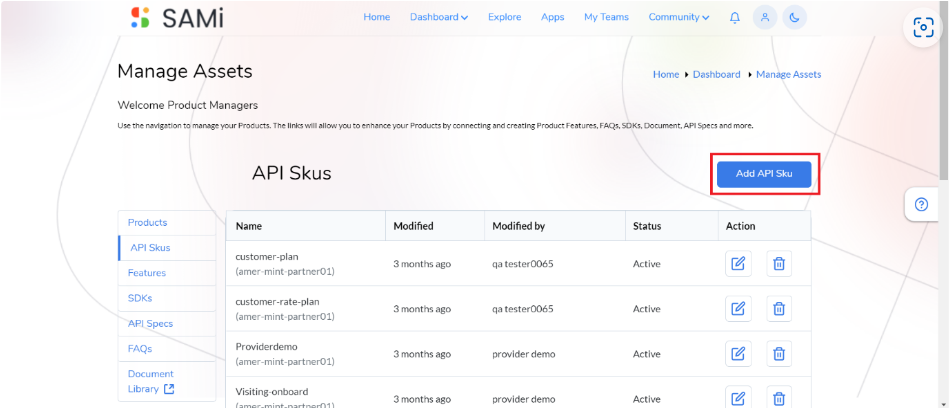Click the Add API Sku button
951x412 pixels.
(x=764, y=174)
